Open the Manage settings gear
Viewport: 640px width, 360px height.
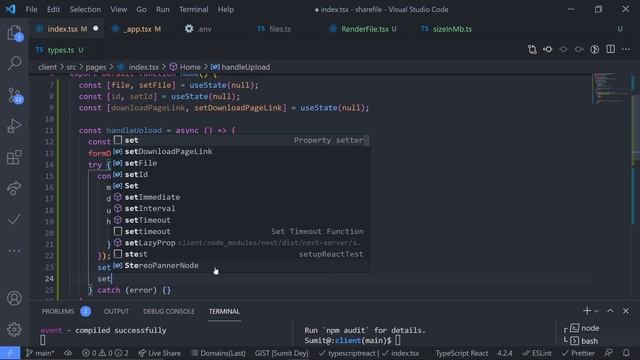tap(14, 329)
